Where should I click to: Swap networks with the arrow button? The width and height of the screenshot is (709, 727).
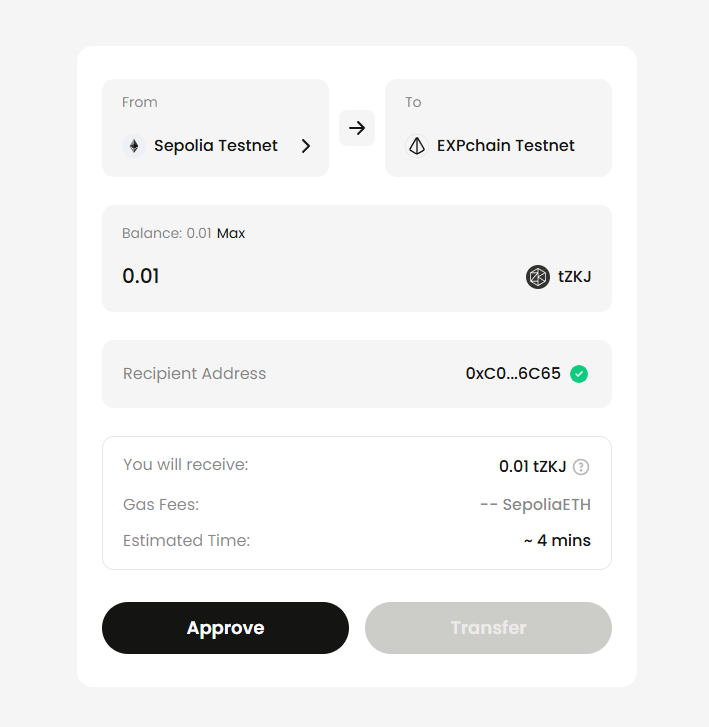coord(357,128)
